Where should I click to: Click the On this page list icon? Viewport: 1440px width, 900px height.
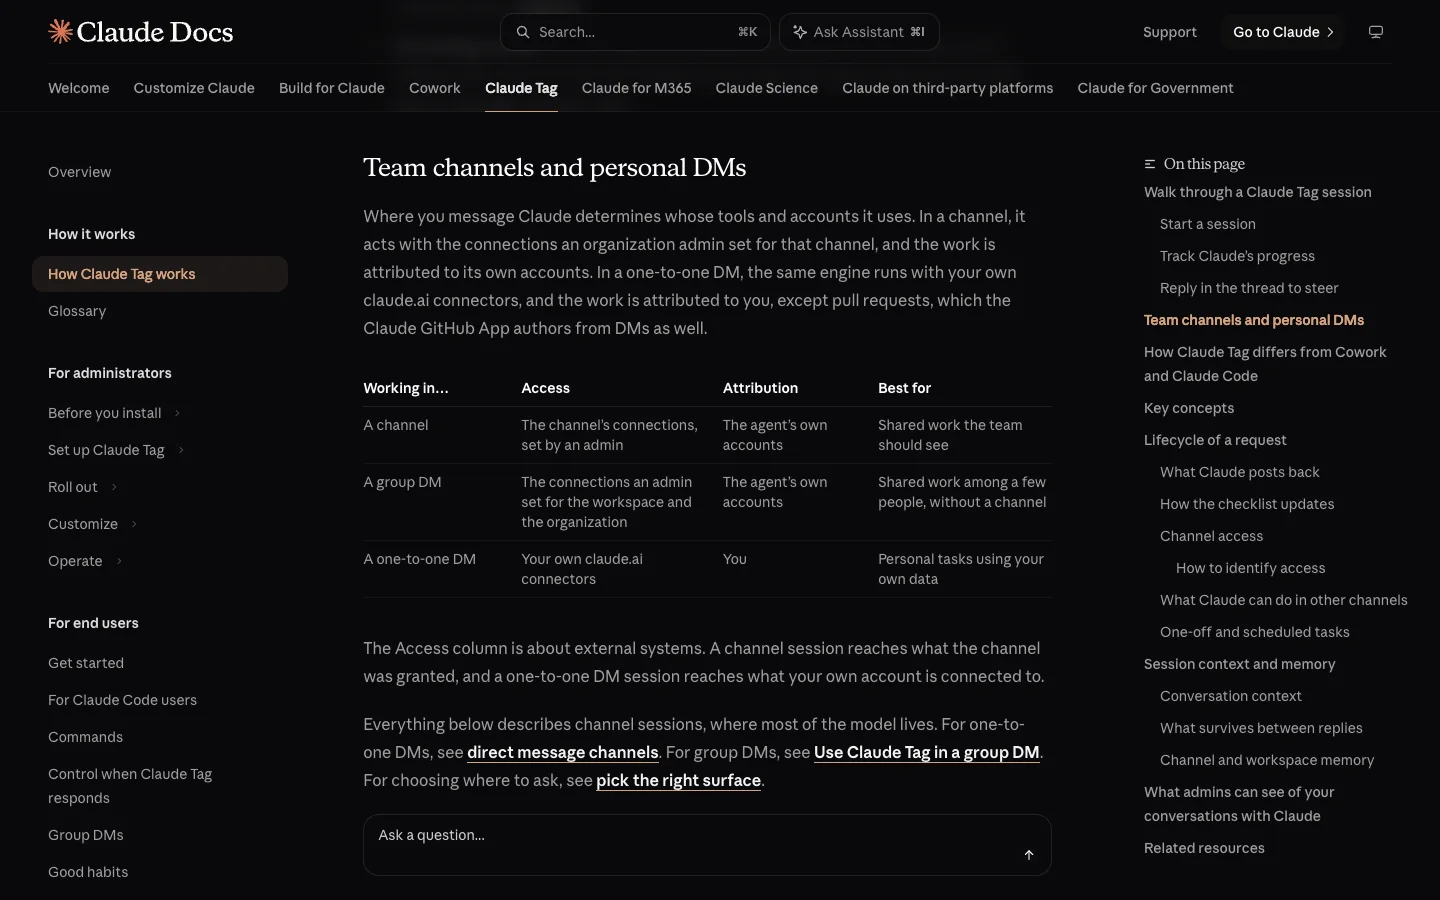[x=1150, y=164]
